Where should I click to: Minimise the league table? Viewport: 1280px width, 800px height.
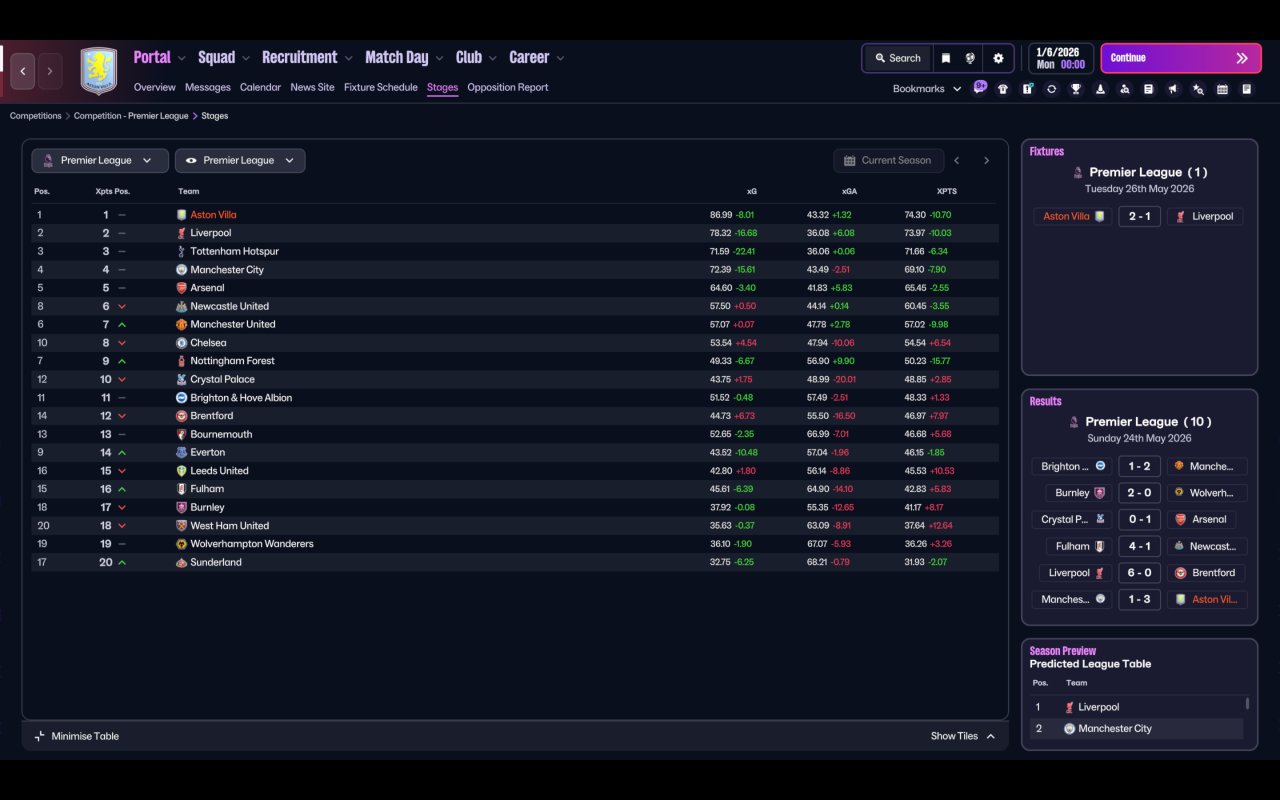point(77,736)
